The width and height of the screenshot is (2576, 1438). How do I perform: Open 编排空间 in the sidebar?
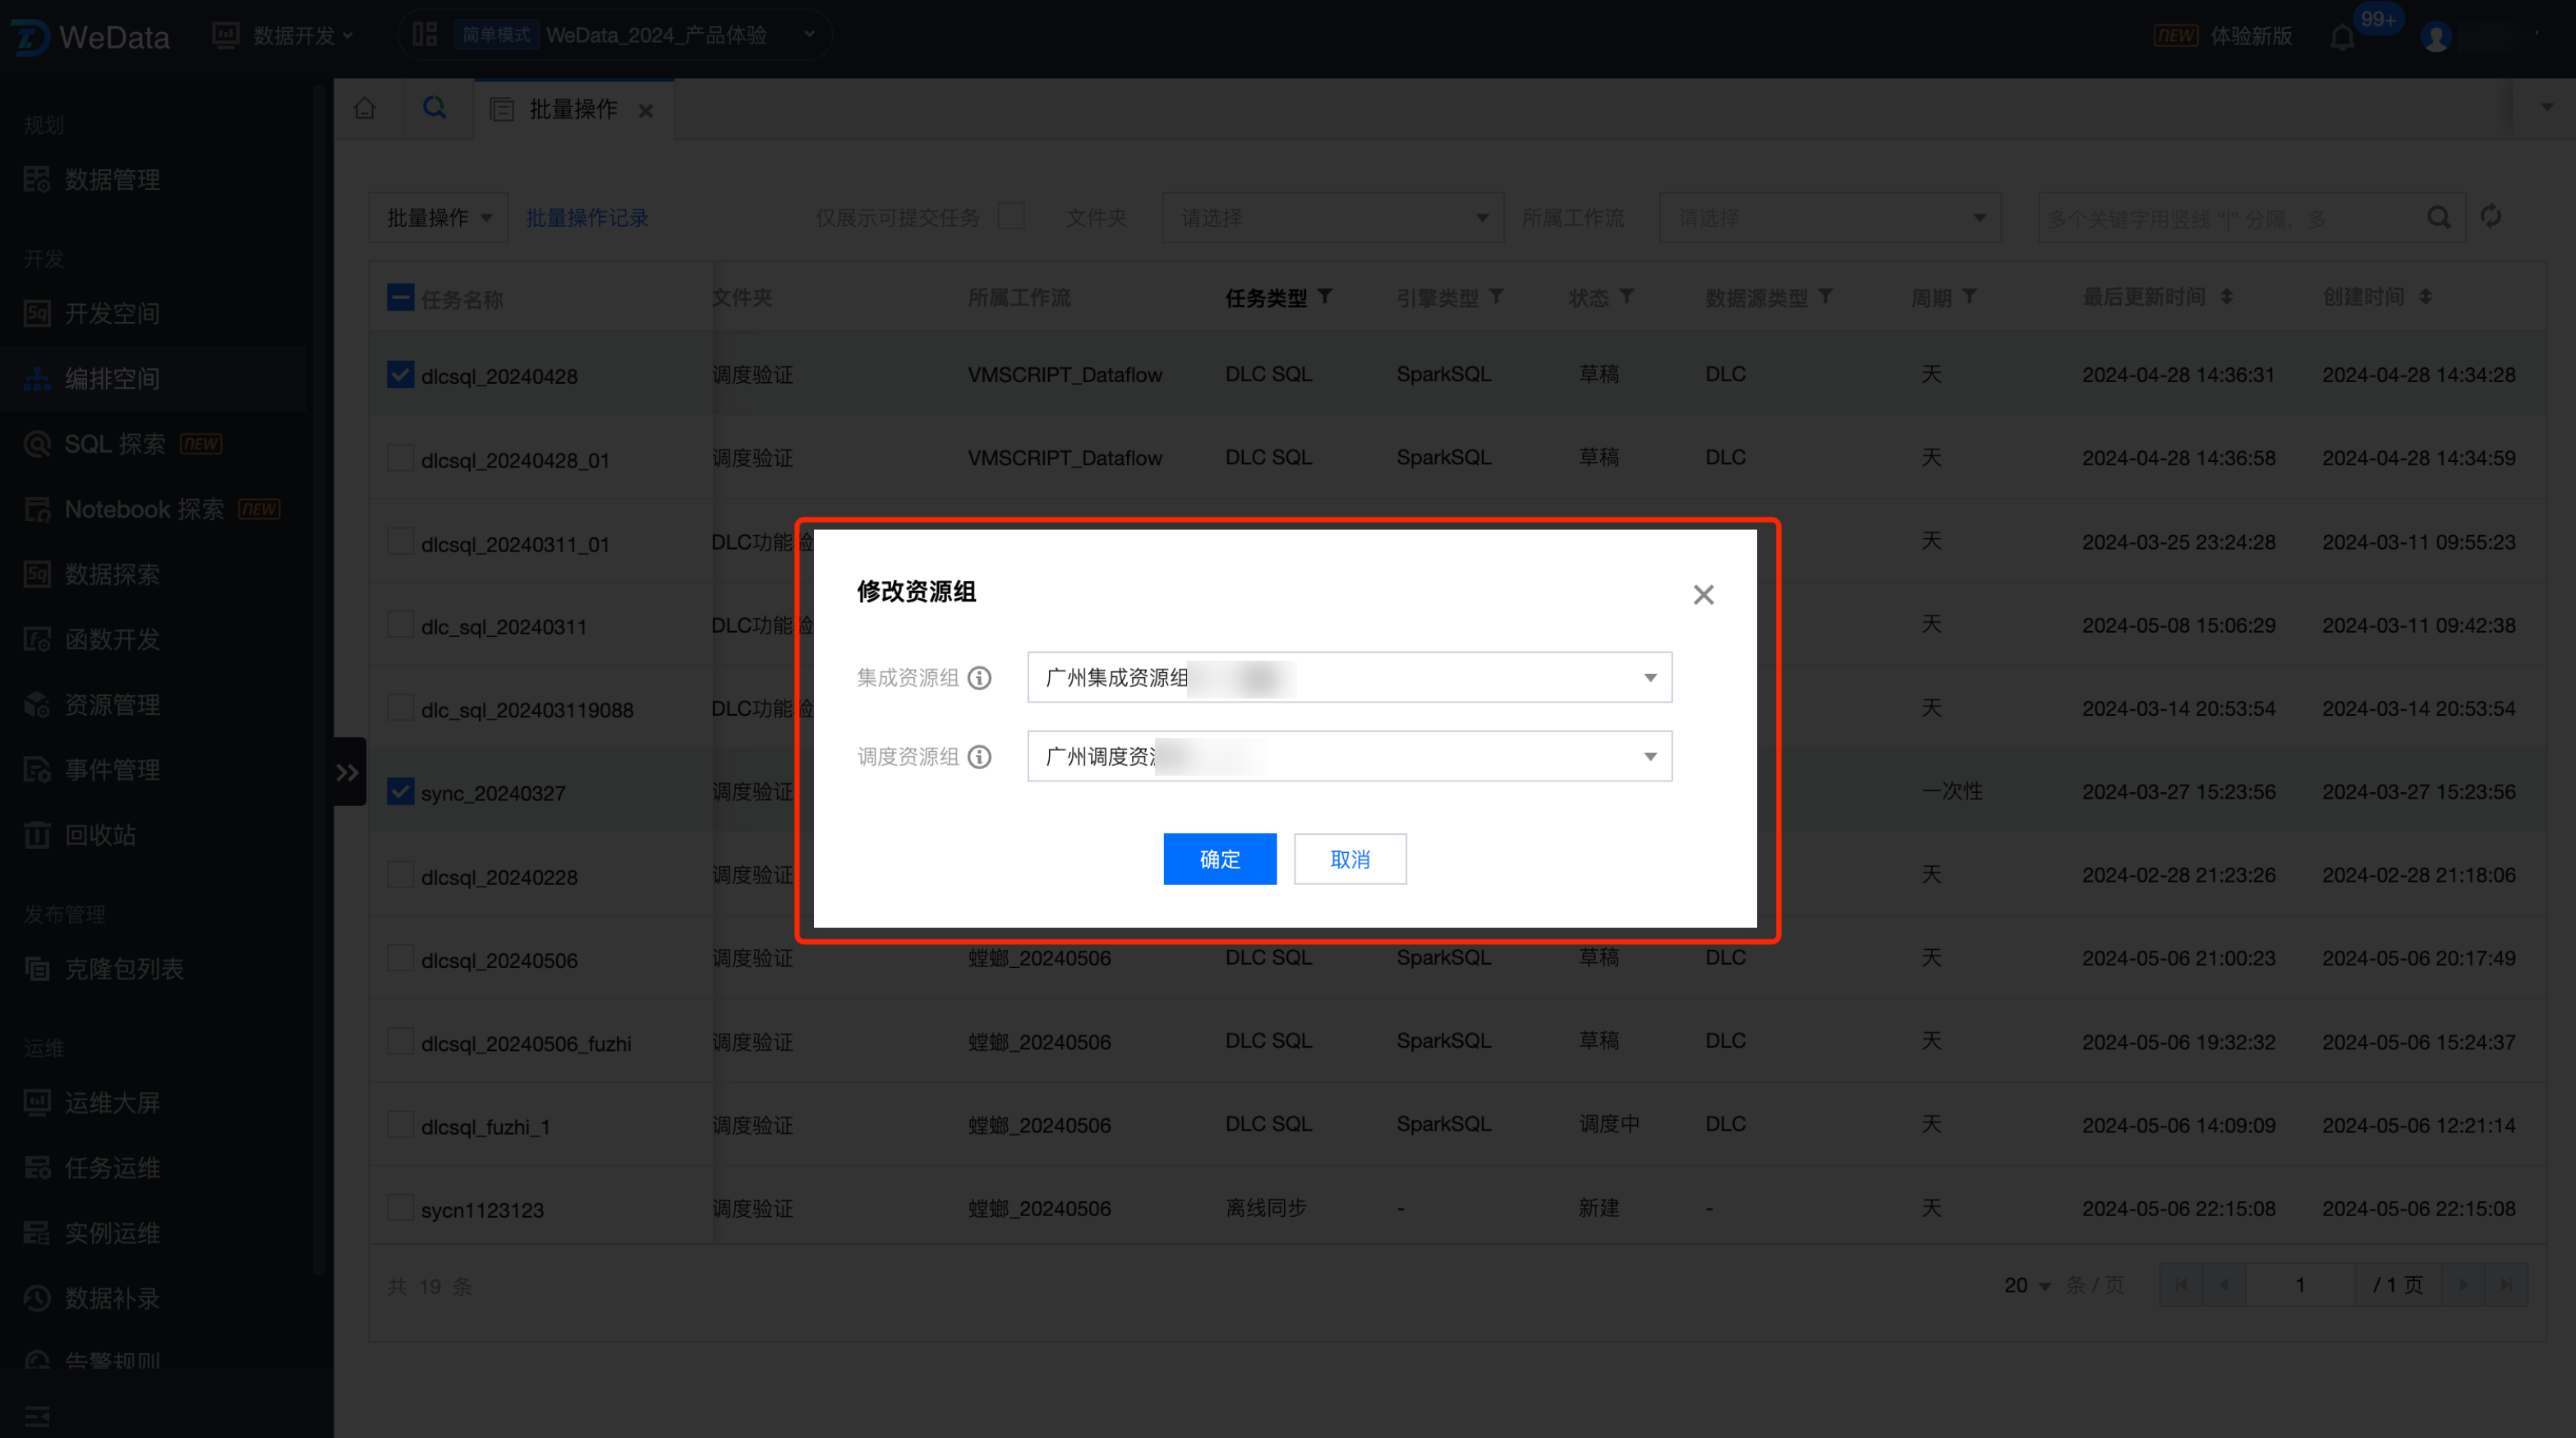112,379
